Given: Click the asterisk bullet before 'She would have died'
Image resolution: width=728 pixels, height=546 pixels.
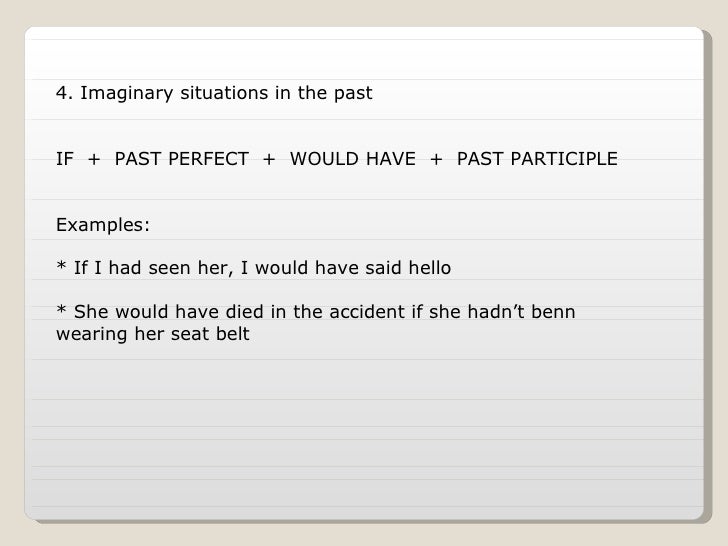Looking at the screenshot, I should 61,309.
